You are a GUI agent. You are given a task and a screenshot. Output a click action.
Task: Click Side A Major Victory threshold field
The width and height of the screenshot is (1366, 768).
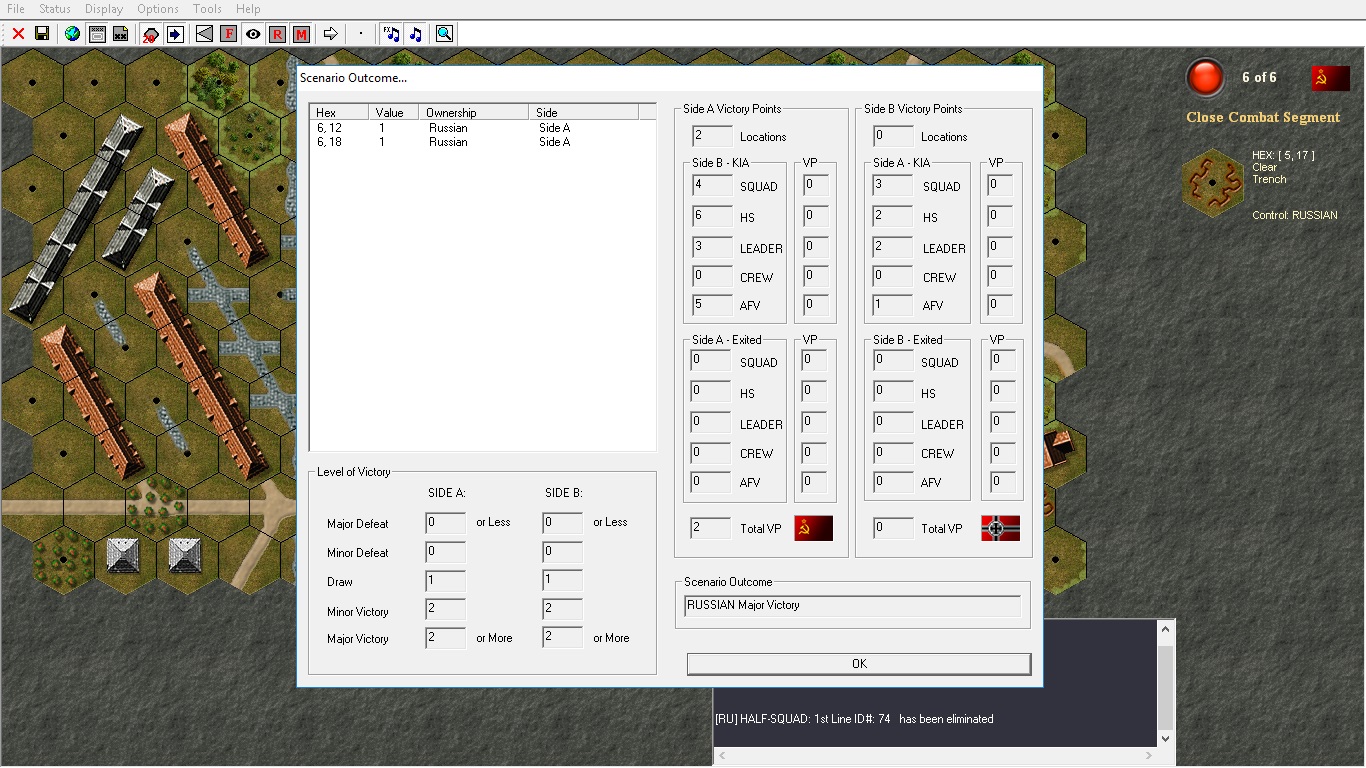coord(446,638)
